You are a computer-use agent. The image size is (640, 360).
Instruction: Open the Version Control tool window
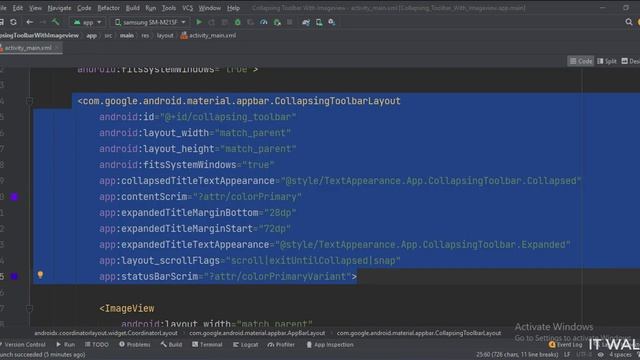coord(23,344)
